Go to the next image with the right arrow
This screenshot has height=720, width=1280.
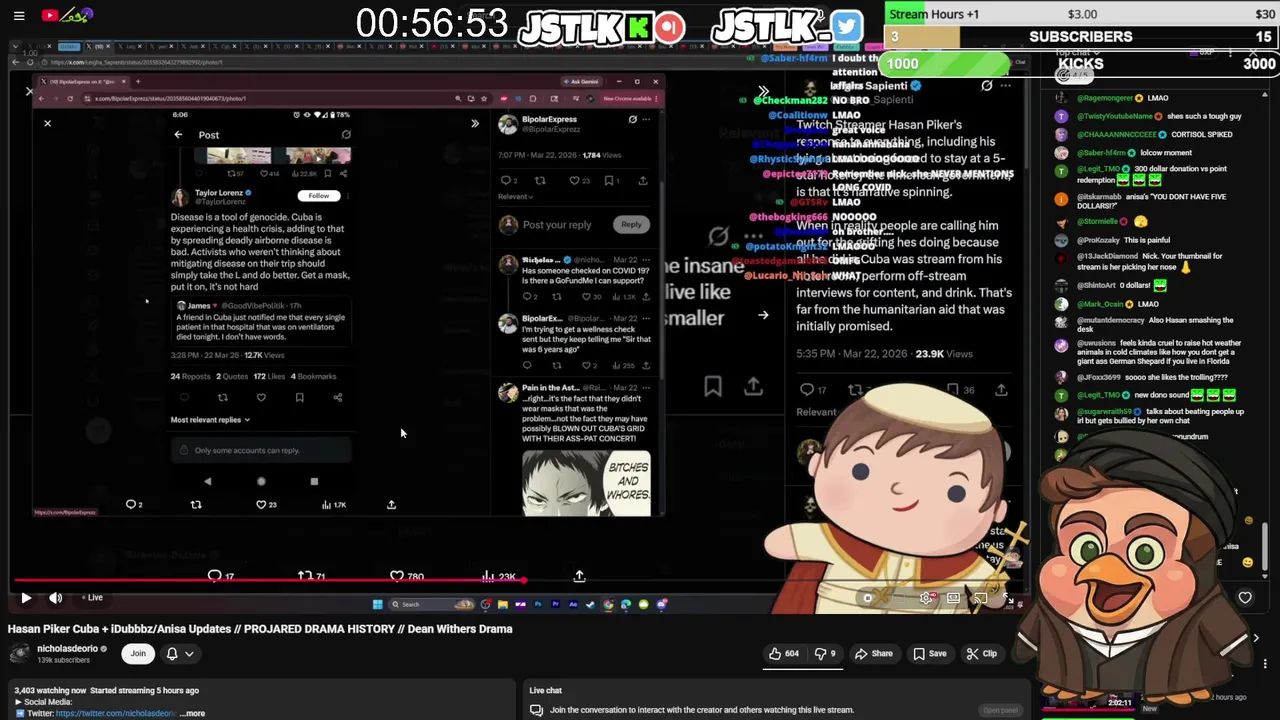click(763, 315)
